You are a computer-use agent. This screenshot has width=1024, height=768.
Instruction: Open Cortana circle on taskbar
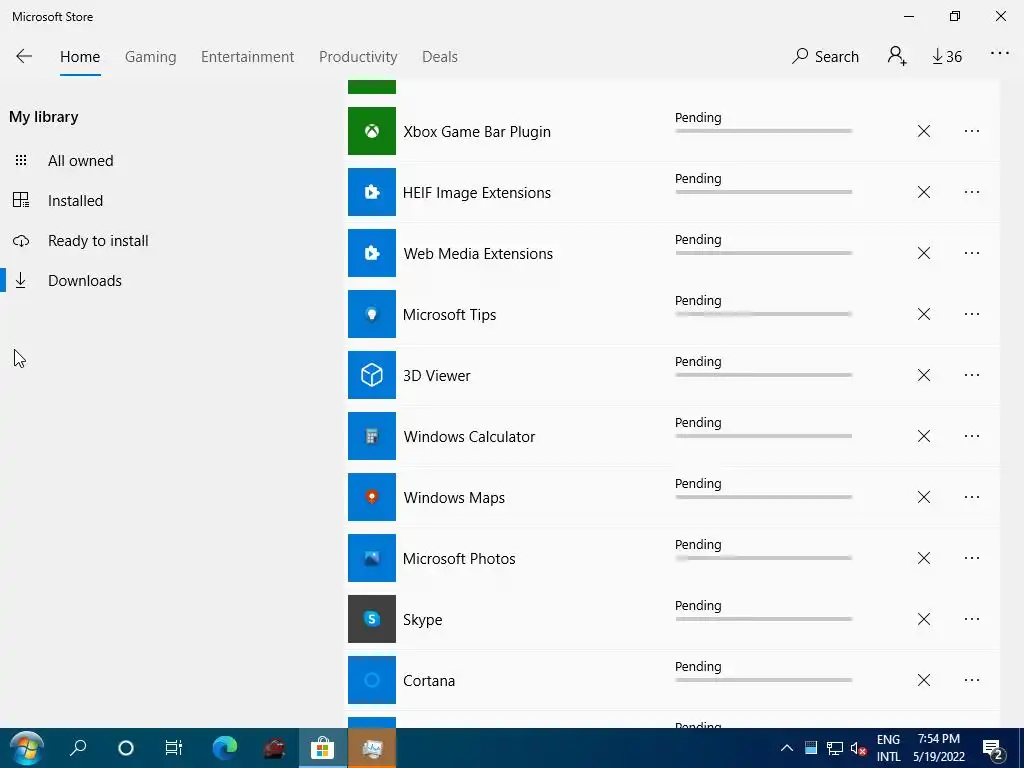click(x=125, y=748)
